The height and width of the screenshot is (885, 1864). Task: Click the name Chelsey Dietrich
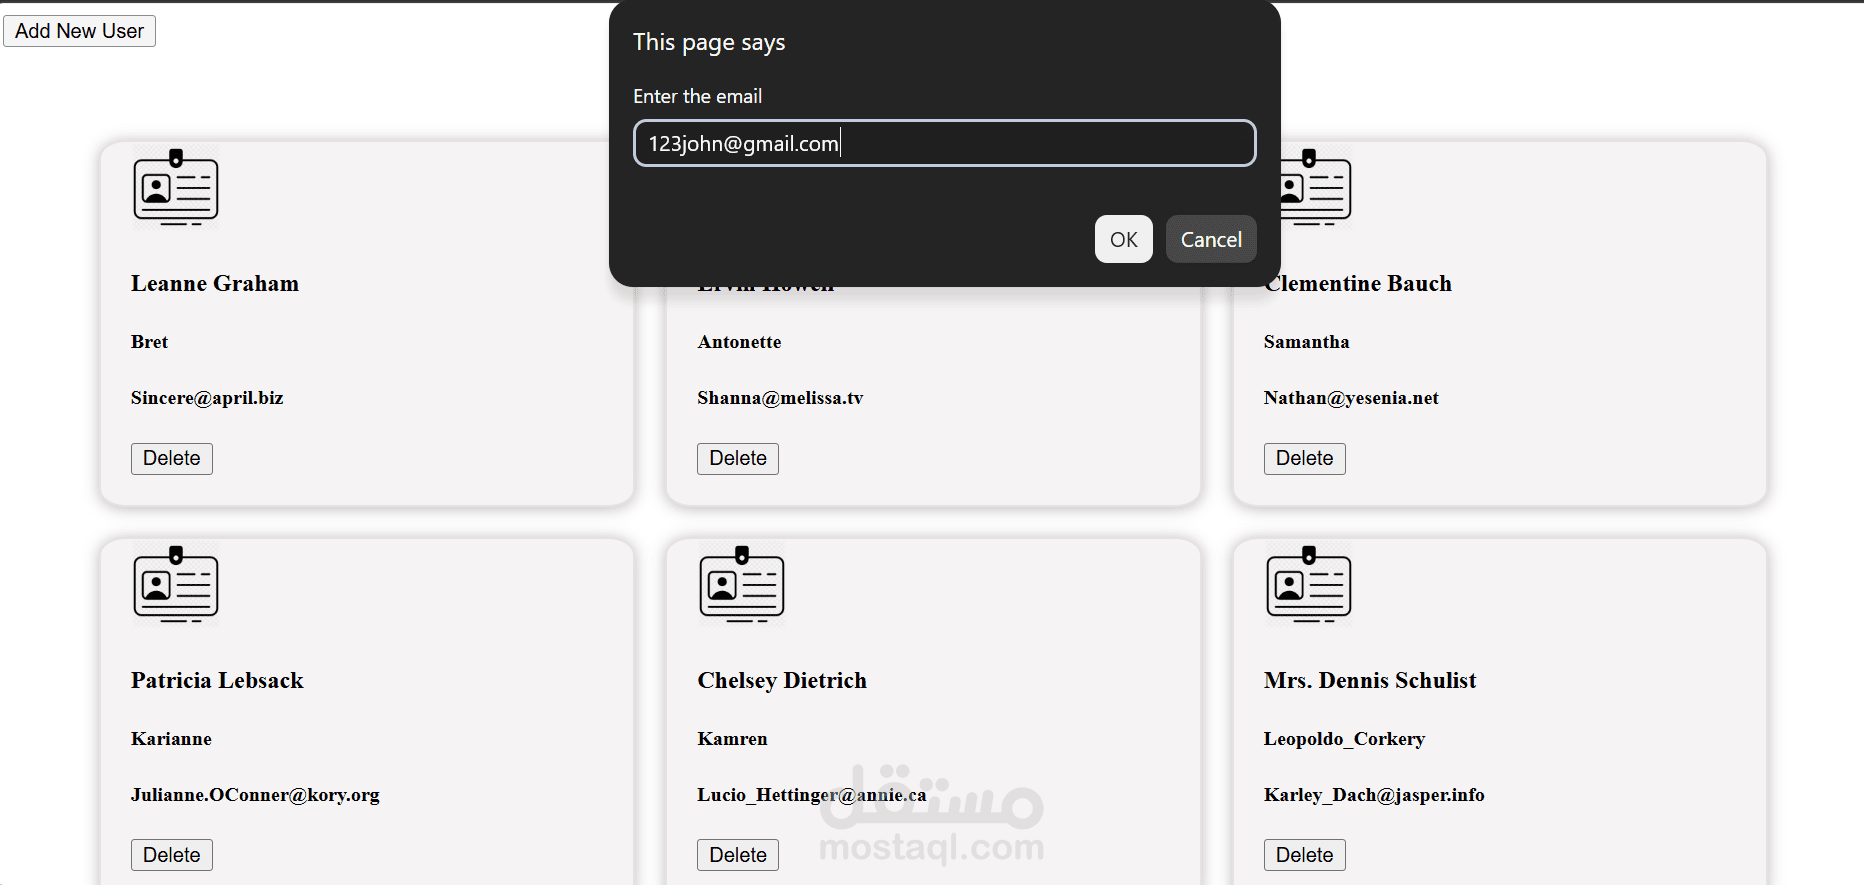(782, 681)
